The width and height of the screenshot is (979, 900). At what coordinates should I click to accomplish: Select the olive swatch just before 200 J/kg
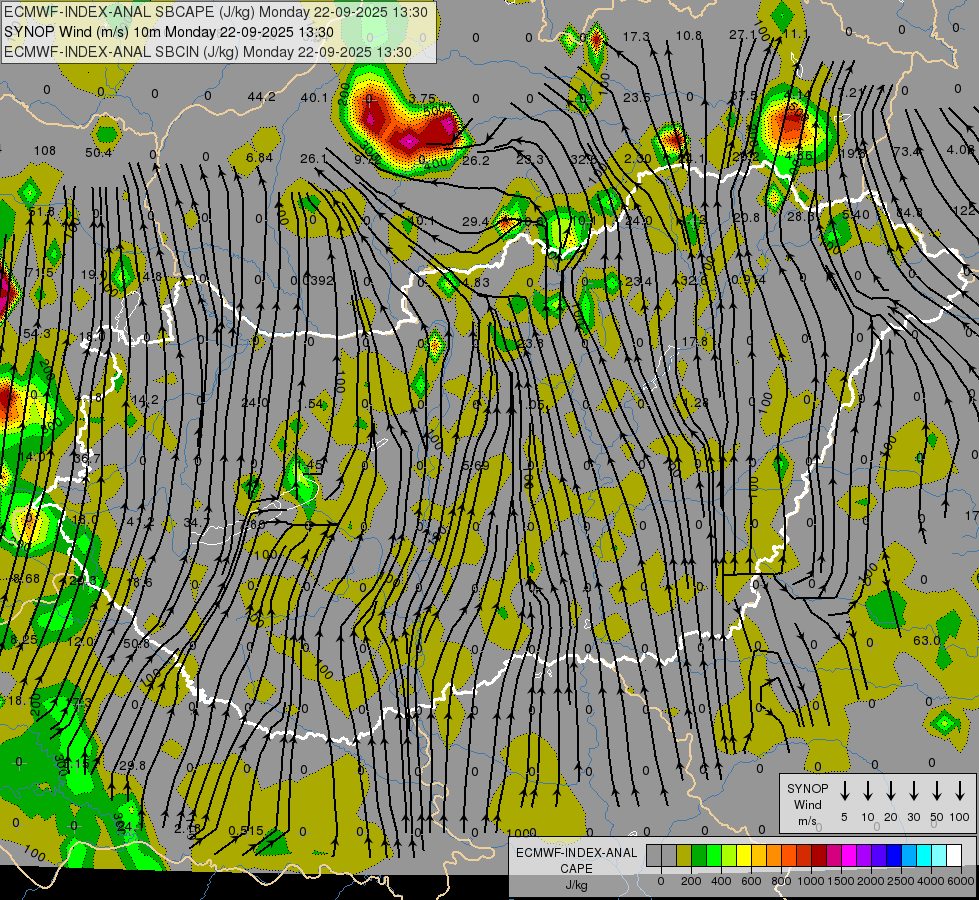coord(684,856)
